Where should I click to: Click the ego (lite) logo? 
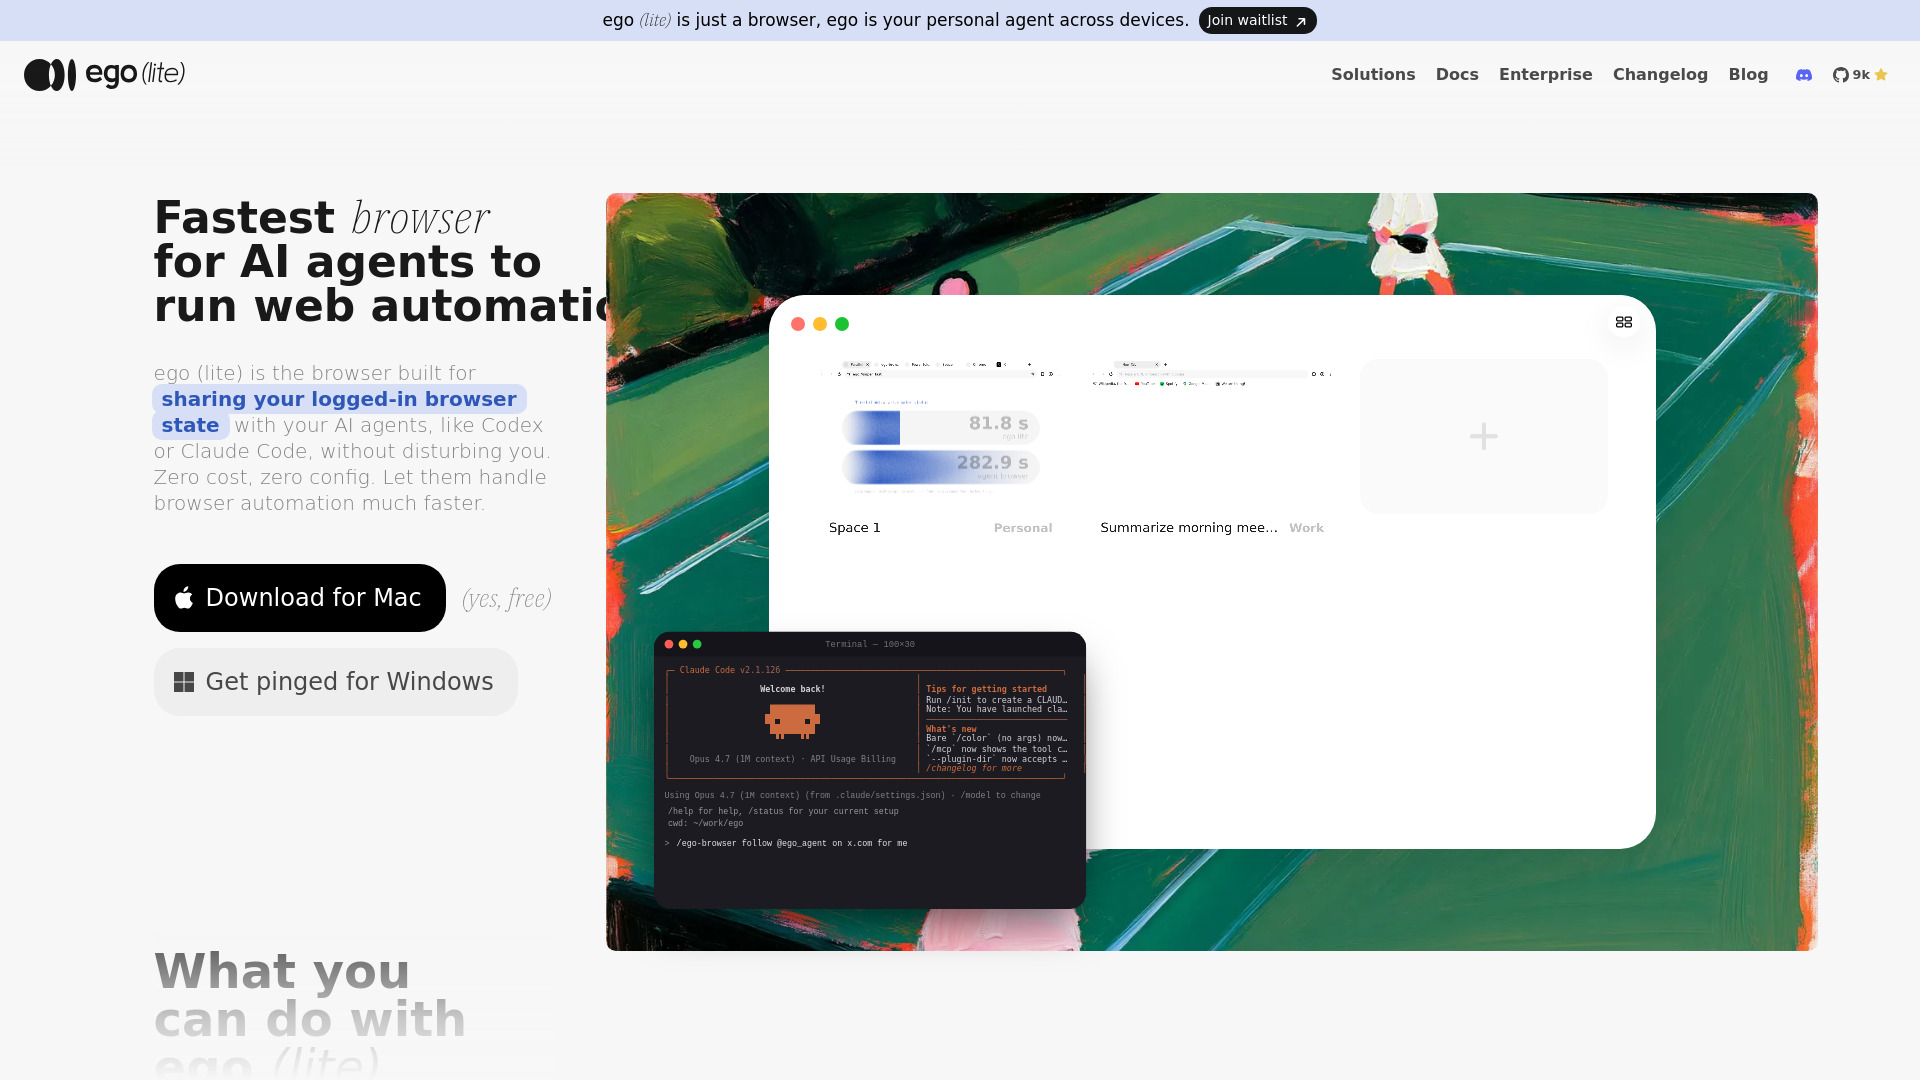(105, 74)
